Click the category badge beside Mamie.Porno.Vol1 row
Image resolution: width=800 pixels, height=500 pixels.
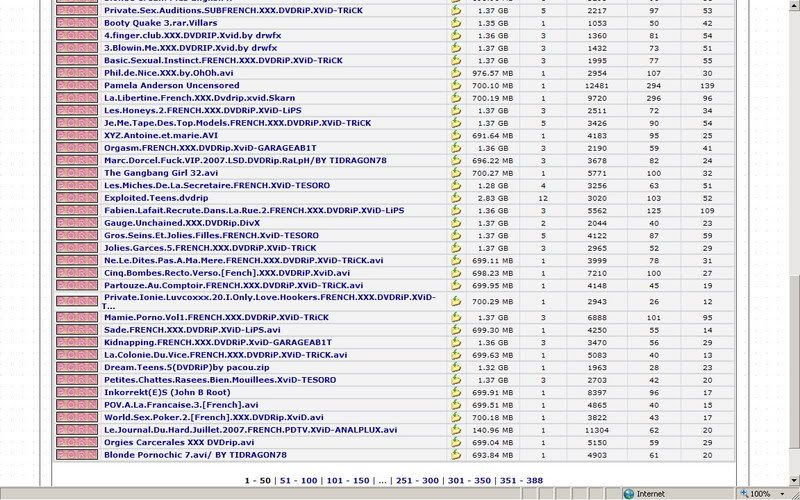tap(77, 317)
